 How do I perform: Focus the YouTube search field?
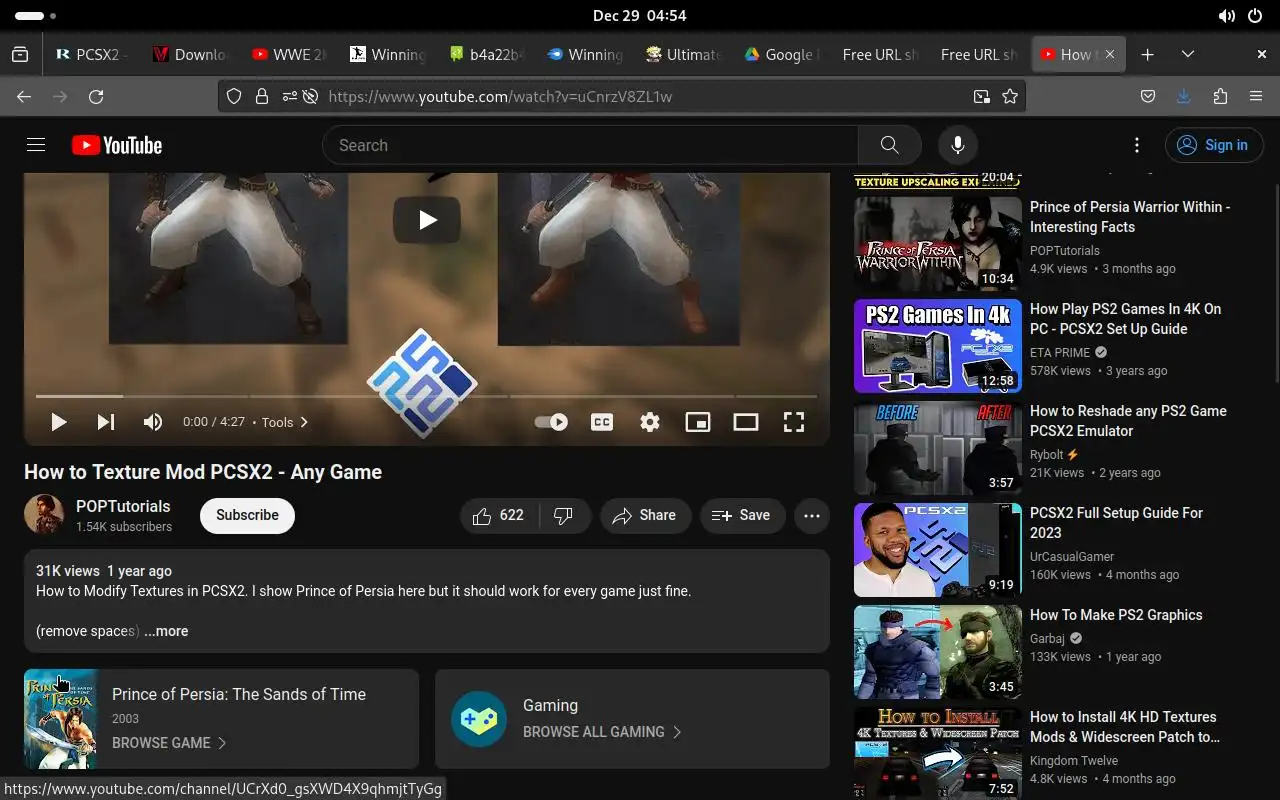[590, 145]
